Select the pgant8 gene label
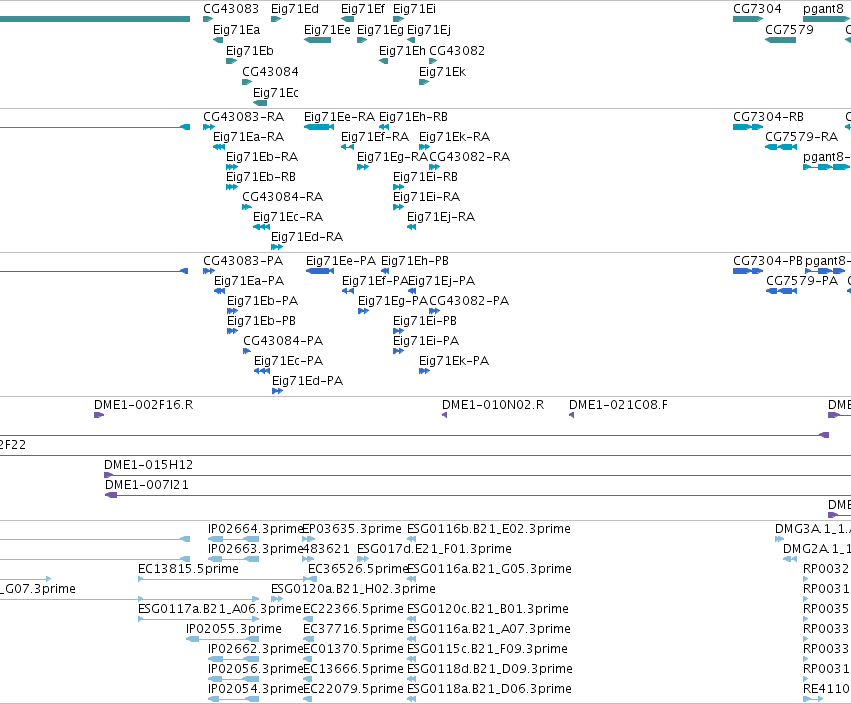Image resolution: width=851 pixels, height=704 pixels. (x=824, y=9)
